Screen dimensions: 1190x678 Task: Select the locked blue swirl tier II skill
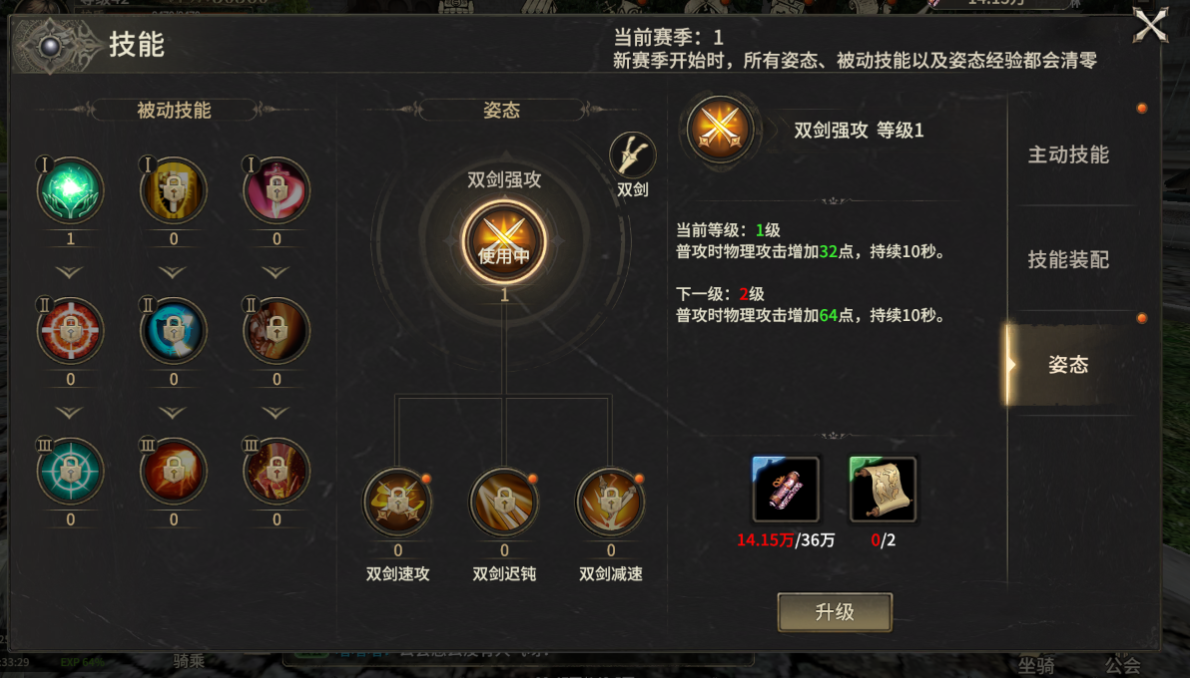173,330
